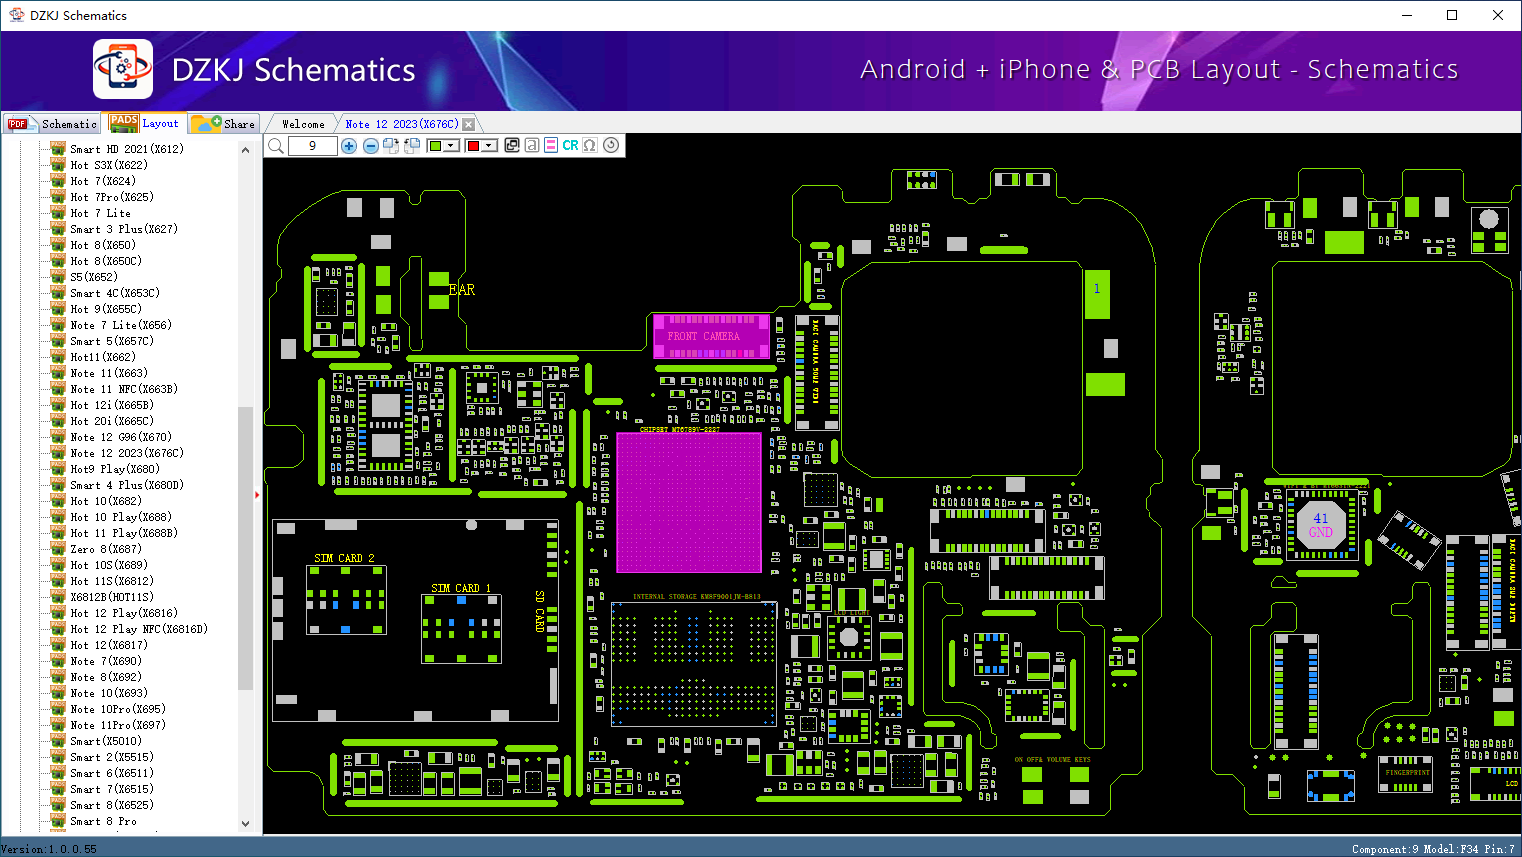
Task: Open the Share tab
Action: pos(224,124)
